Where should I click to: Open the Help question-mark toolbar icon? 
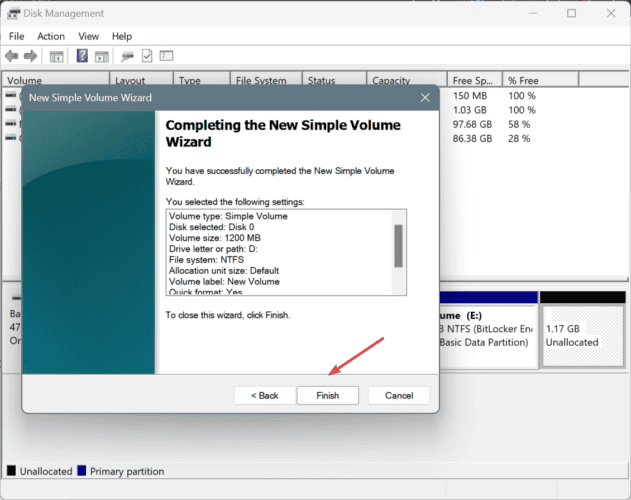tap(82, 56)
